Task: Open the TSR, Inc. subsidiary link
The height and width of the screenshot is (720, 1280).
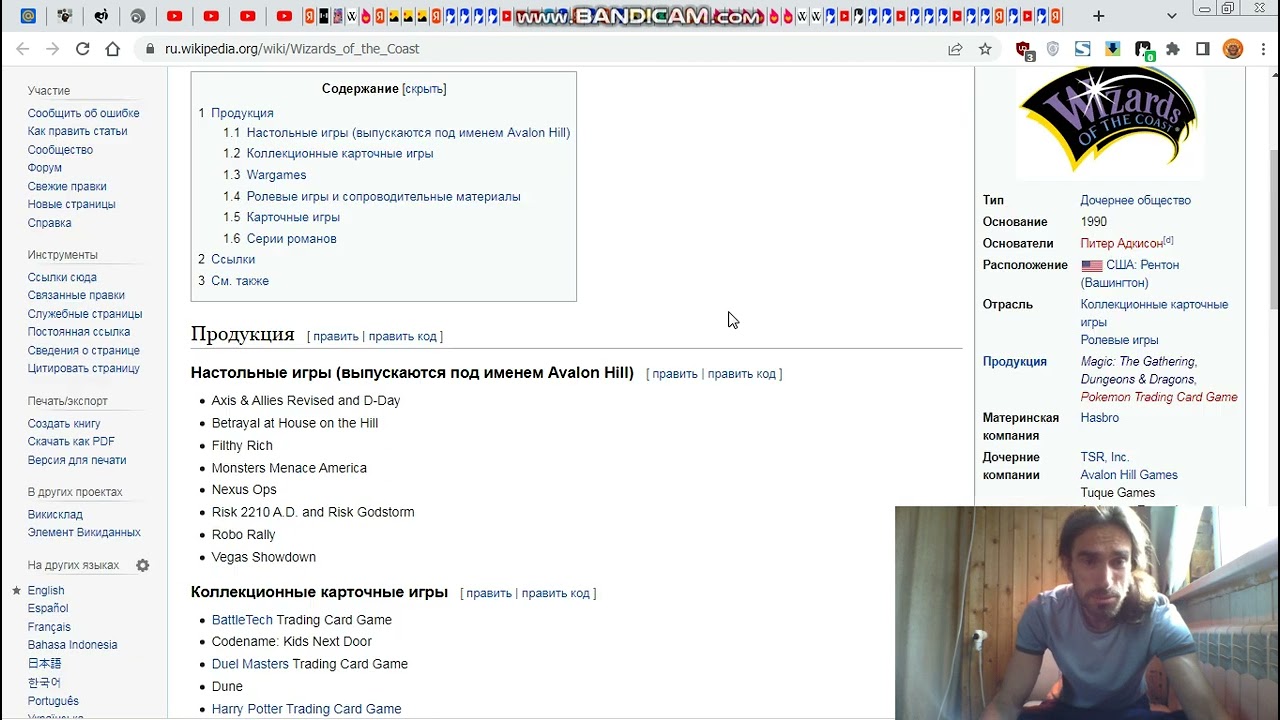Action: tap(1104, 457)
